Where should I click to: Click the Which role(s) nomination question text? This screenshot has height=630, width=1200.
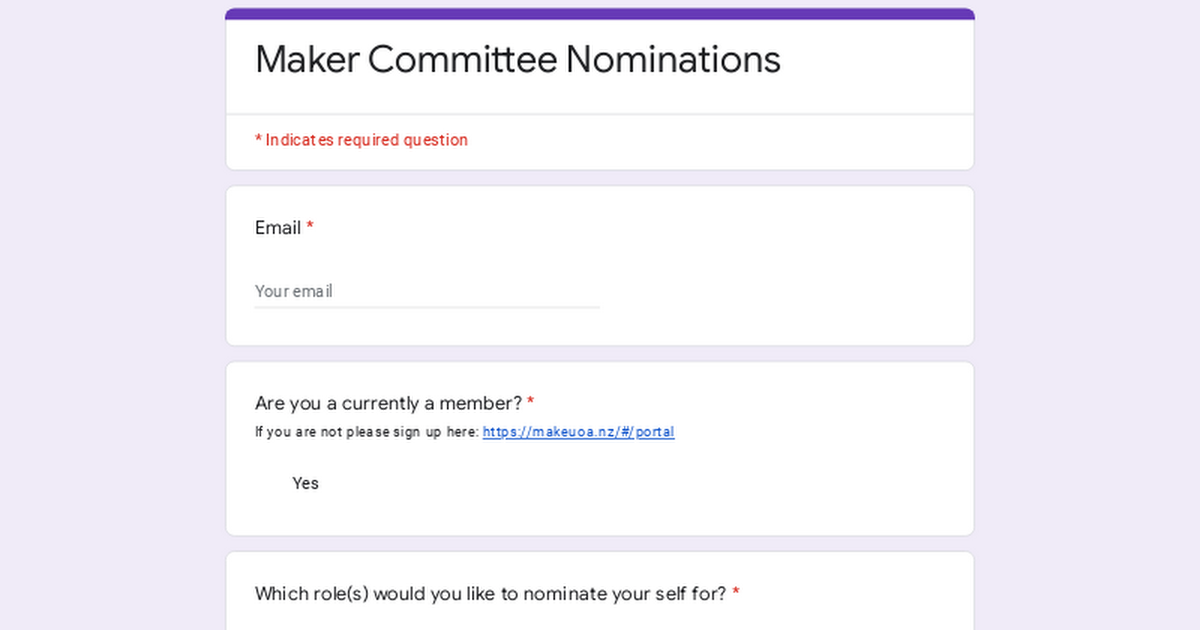490,594
